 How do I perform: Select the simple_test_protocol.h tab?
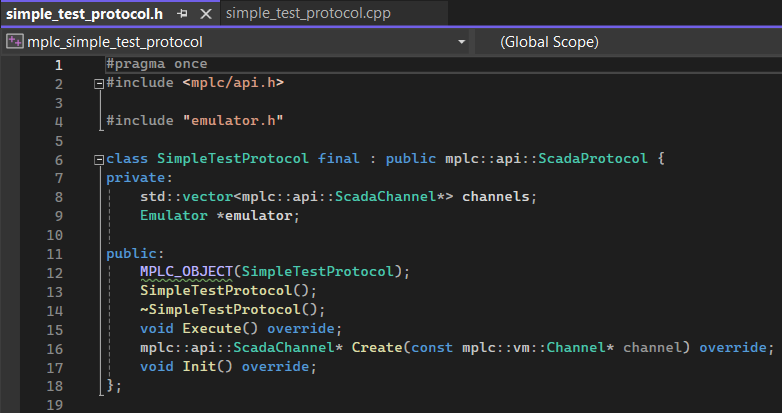(84, 13)
